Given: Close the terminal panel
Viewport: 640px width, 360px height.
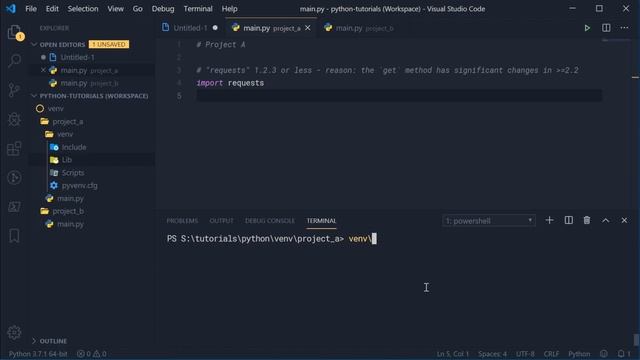Looking at the screenshot, I should coord(624,220).
